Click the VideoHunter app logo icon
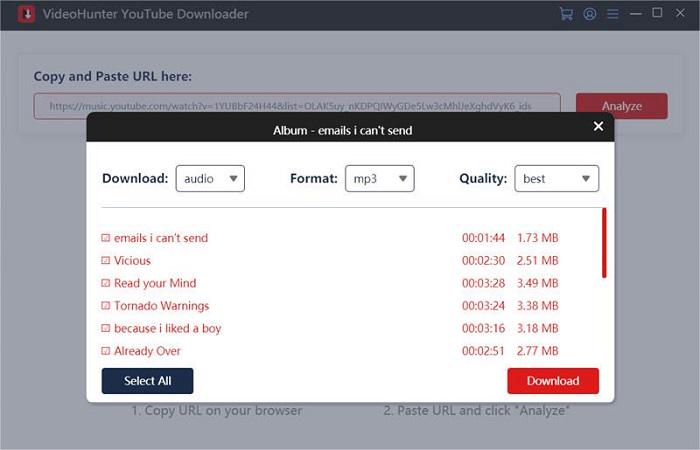The width and height of the screenshot is (700, 450). 26,14
